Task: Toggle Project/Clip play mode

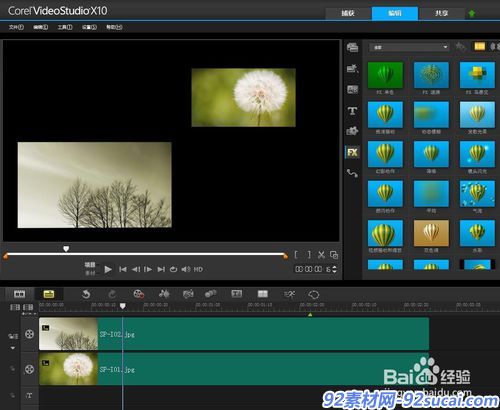Action: click(x=90, y=269)
